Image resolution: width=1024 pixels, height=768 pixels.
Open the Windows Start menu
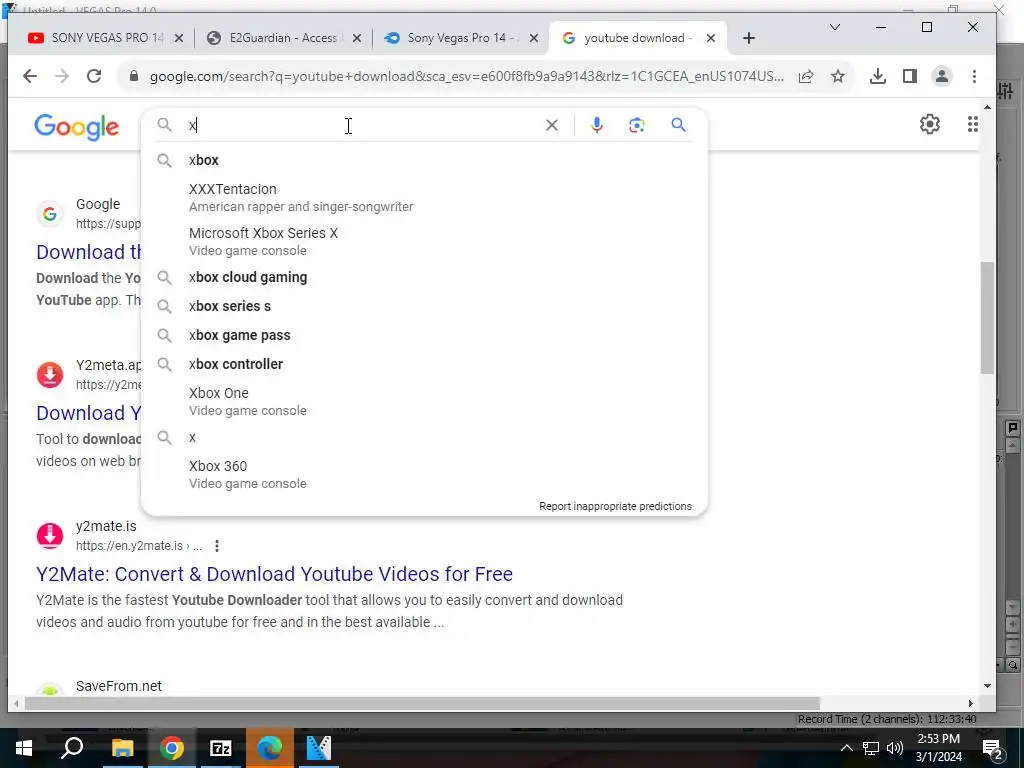click(x=24, y=748)
